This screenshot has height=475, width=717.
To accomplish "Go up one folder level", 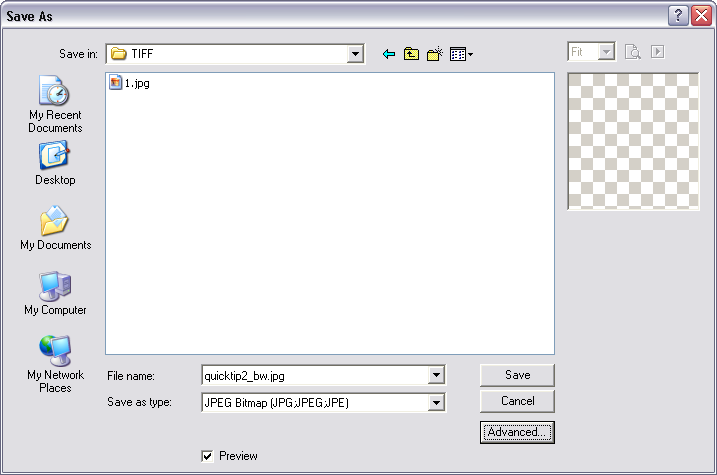I will pos(411,54).
